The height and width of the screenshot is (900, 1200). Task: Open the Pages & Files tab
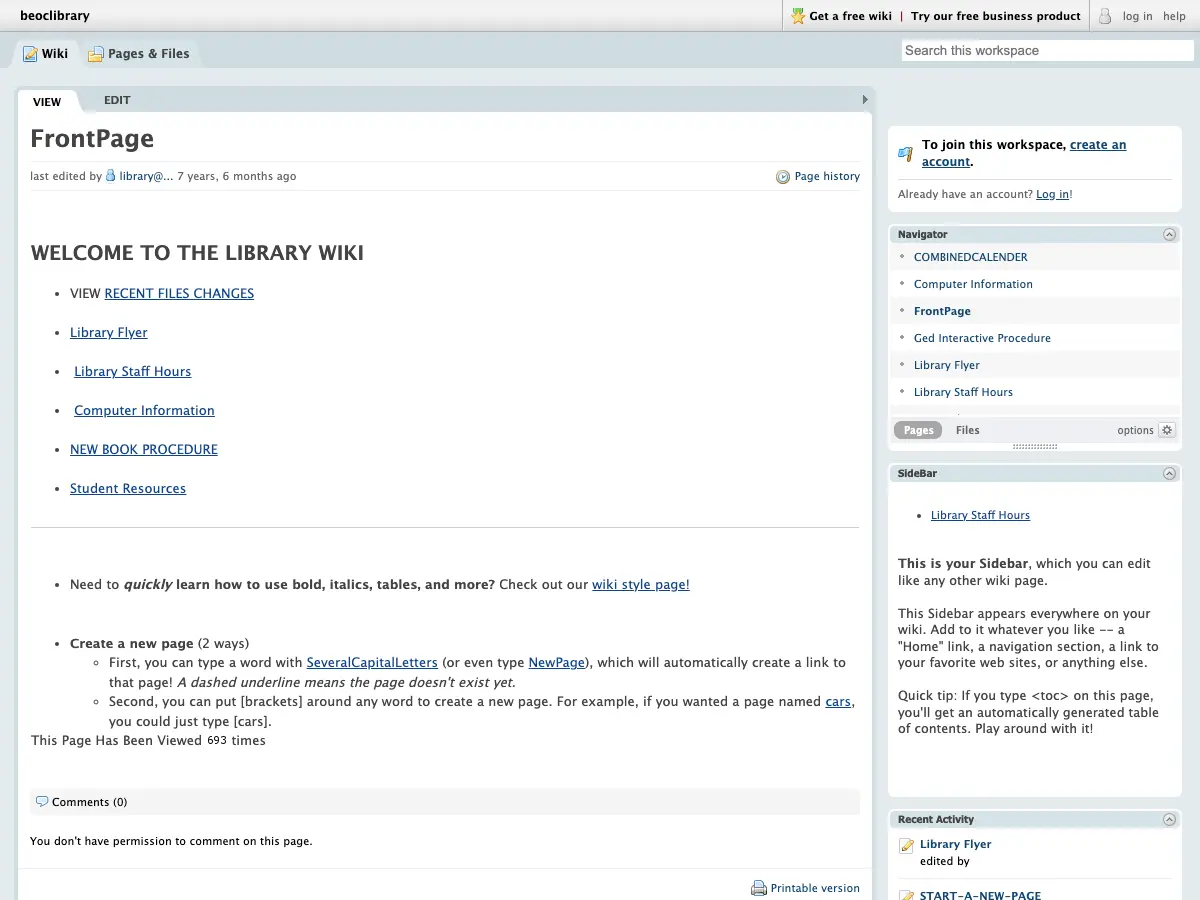[139, 54]
